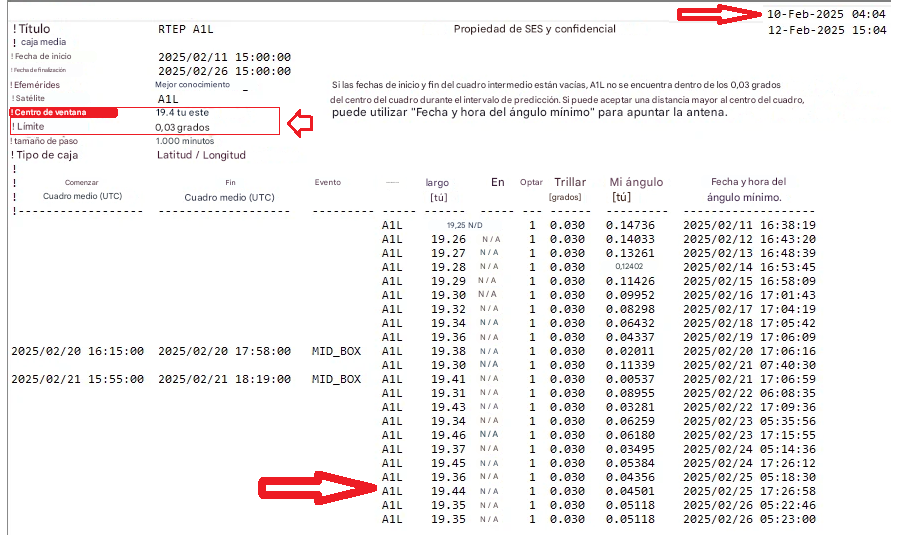Select end time 2025/02/20 17:58:00
Screen dimensions: 900x543
(224, 351)
